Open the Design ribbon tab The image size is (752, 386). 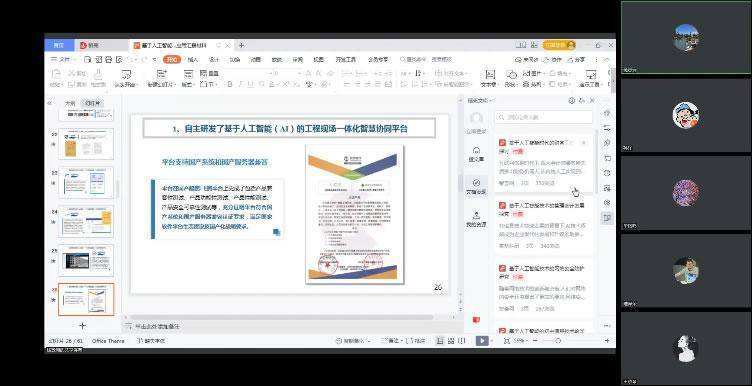(x=214, y=59)
